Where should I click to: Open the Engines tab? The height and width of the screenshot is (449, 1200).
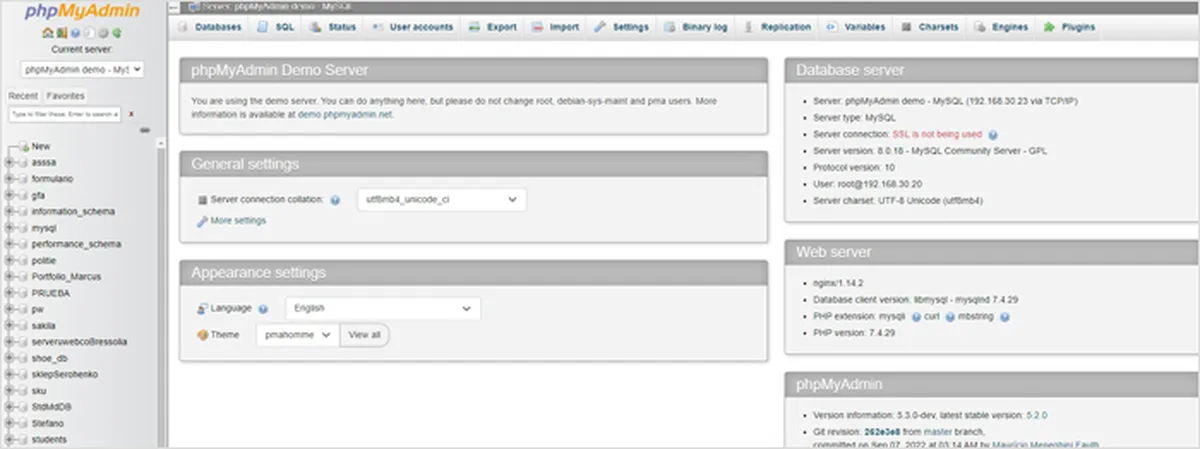coord(1001,27)
